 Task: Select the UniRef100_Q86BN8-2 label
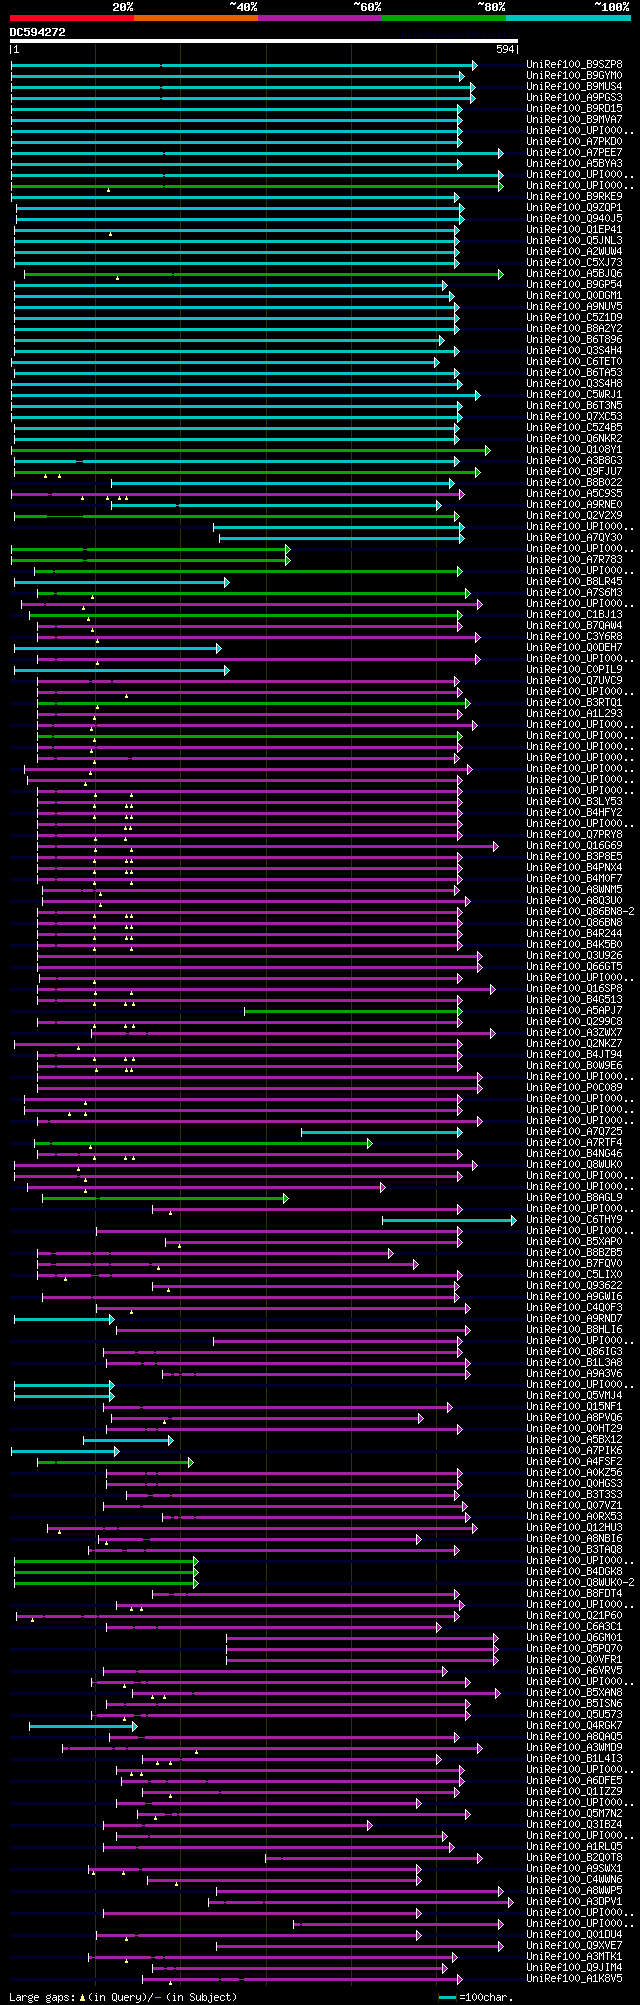pos(580,912)
